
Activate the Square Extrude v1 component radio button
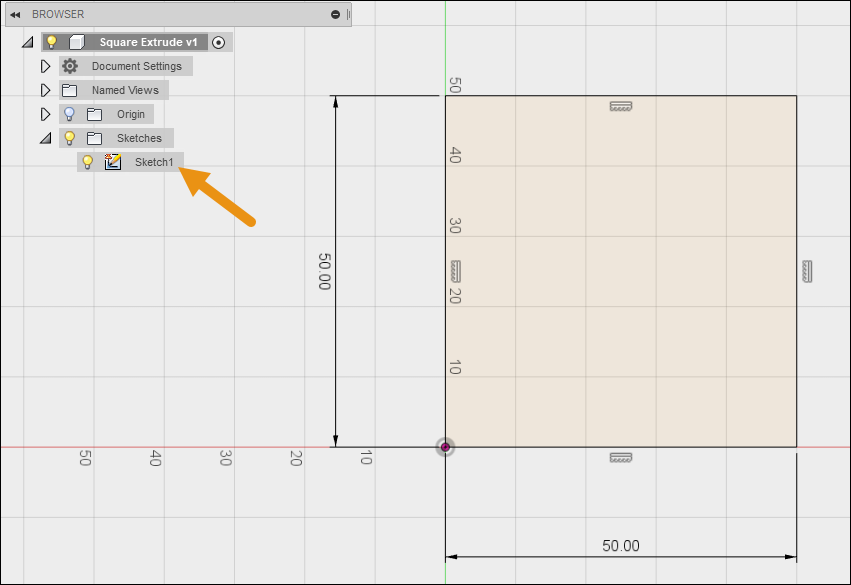pyautogui.click(x=219, y=42)
